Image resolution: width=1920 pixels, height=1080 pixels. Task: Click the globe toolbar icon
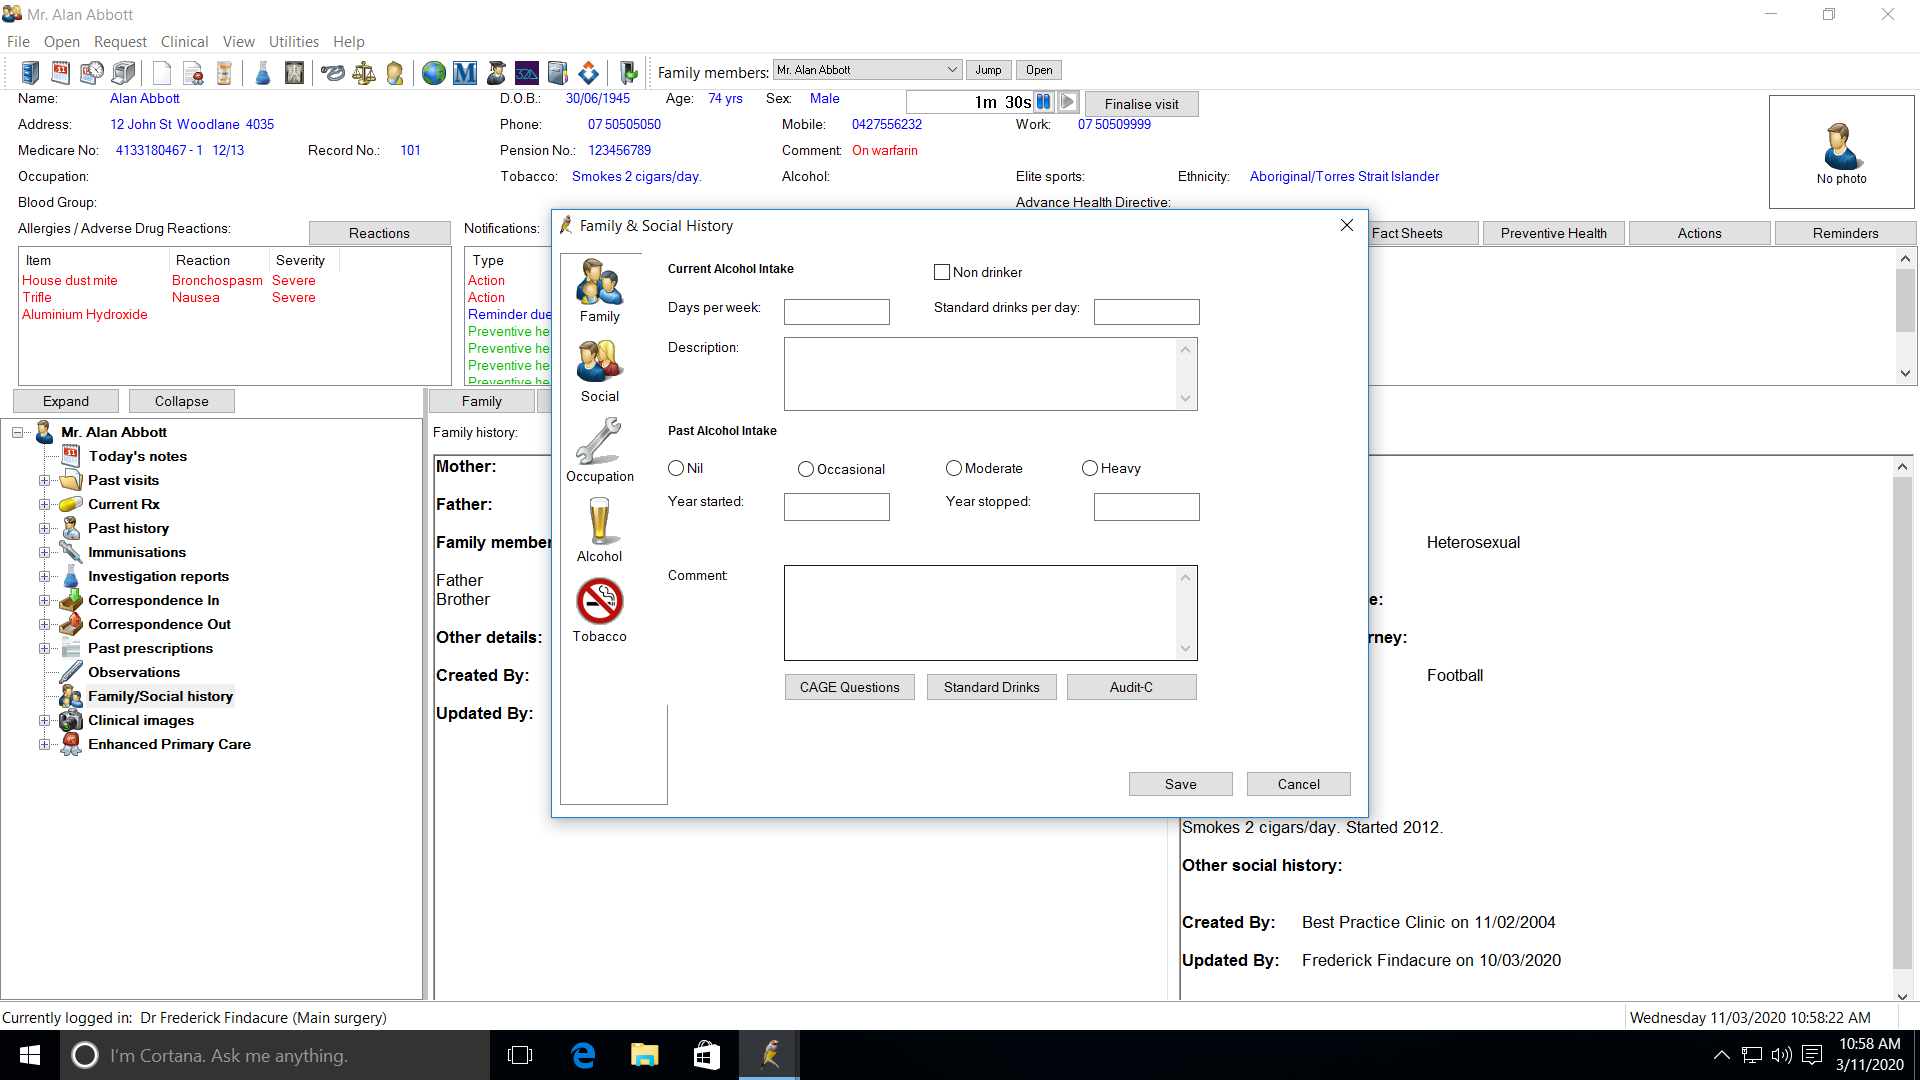(x=433, y=73)
